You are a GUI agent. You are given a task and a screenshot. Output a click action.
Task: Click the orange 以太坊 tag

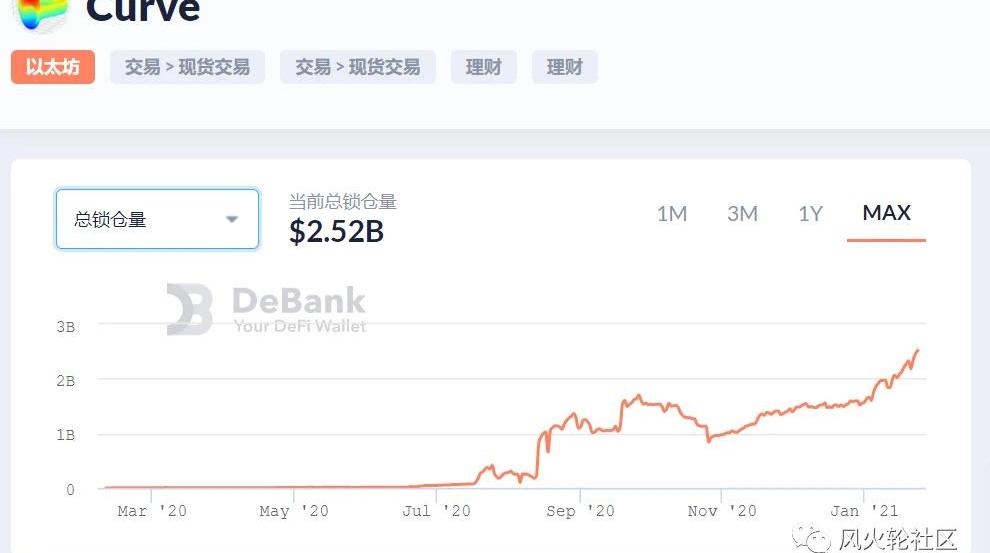coord(53,67)
